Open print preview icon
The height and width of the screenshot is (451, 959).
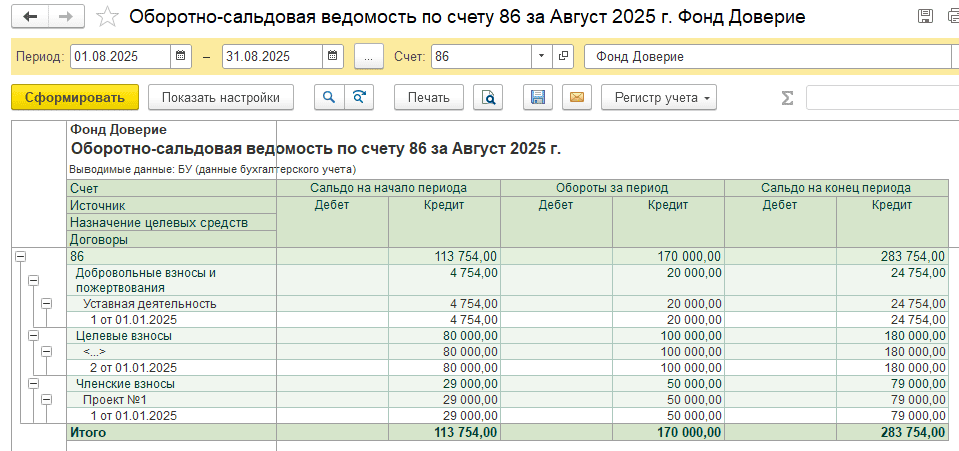tap(488, 97)
